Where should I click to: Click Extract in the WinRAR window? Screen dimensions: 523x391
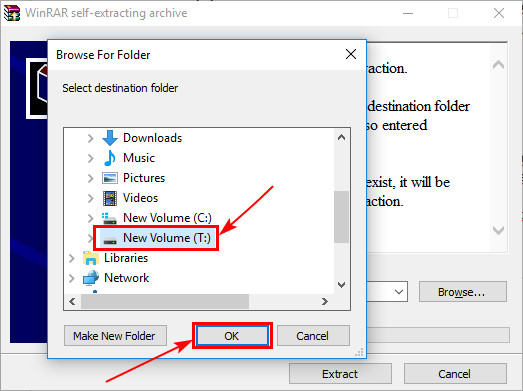(340, 374)
